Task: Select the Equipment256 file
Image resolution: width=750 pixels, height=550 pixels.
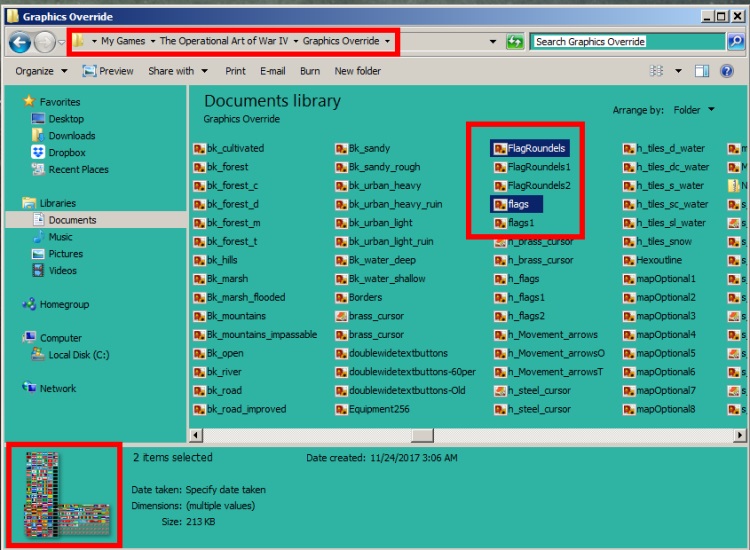Action: (372, 409)
